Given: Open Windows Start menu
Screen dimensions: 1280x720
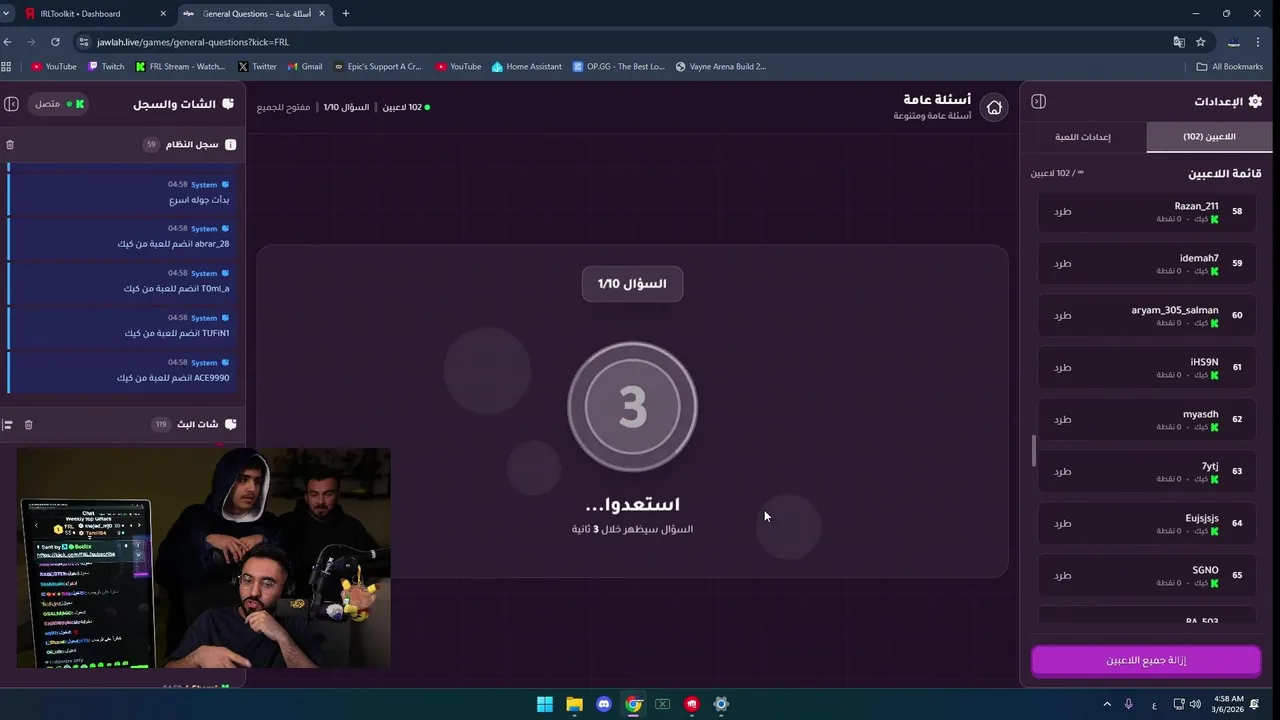Looking at the screenshot, I should tap(545, 704).
